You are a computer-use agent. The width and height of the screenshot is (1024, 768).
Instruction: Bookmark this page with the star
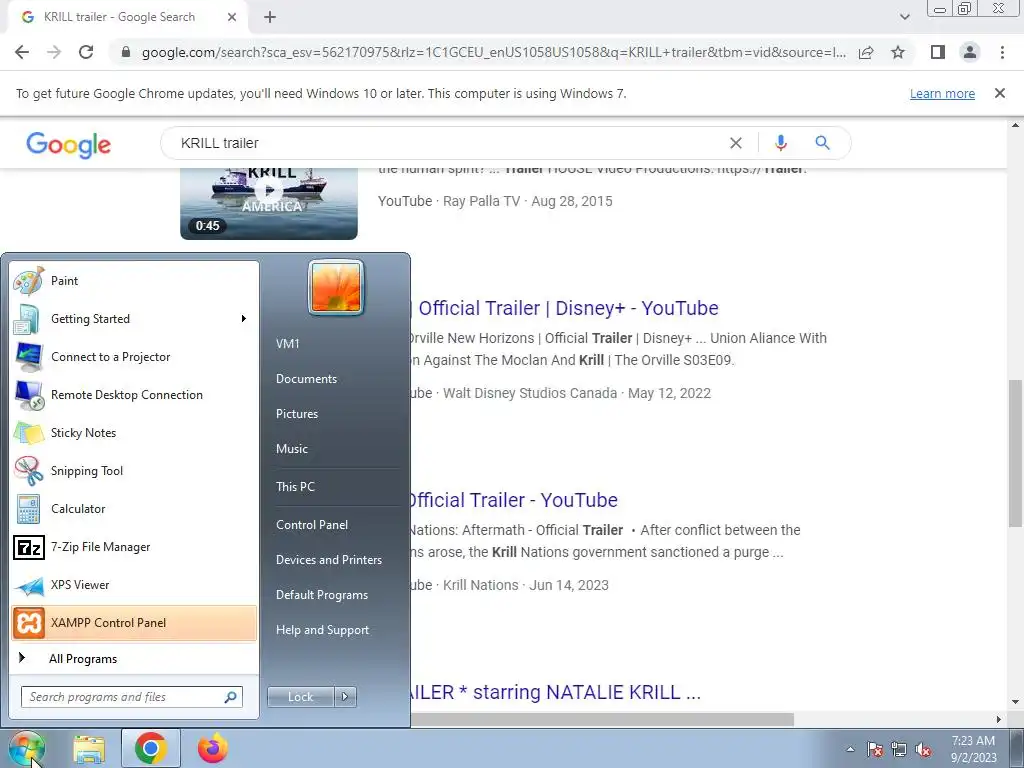(x=898, y=52)
